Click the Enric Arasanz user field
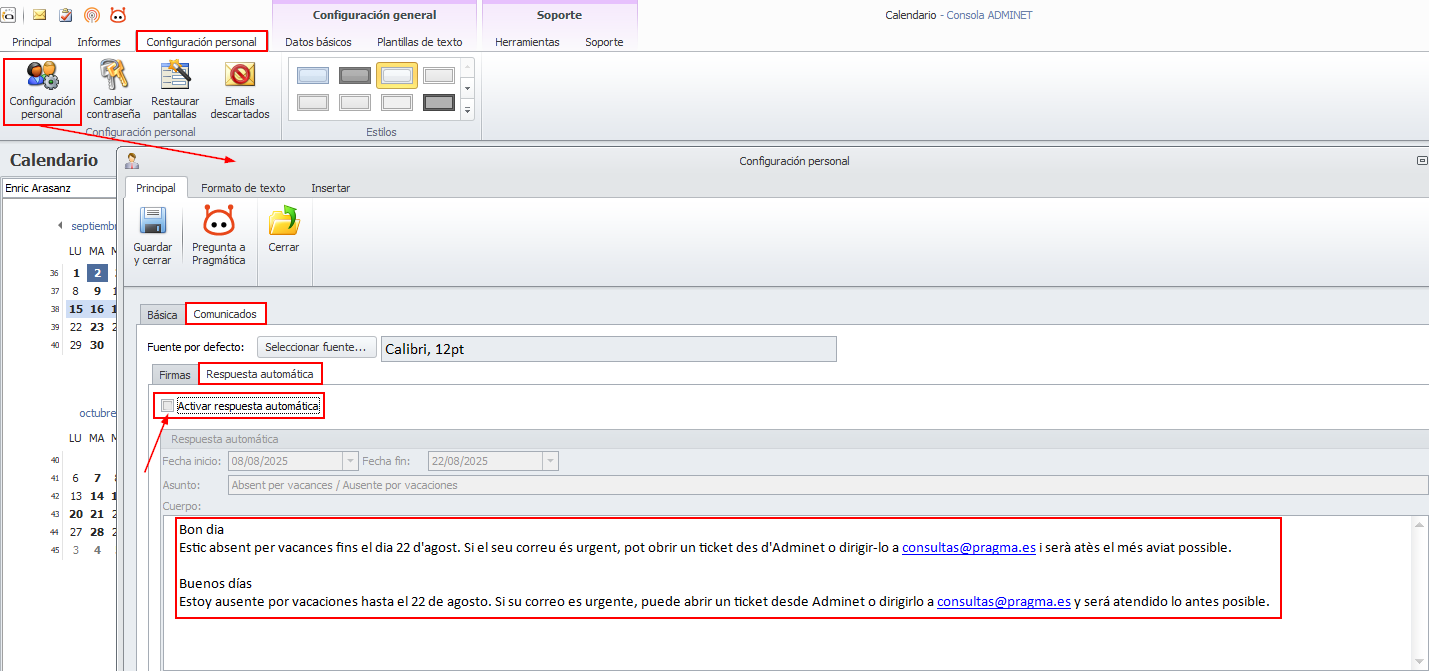 coord(60,188)
